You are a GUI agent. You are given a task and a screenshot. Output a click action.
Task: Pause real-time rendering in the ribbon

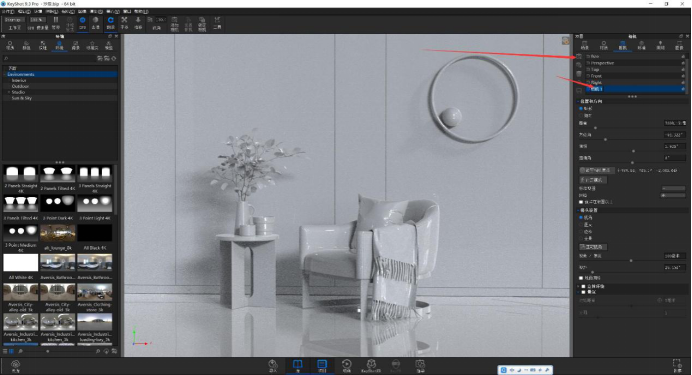(x=56, y=22)
